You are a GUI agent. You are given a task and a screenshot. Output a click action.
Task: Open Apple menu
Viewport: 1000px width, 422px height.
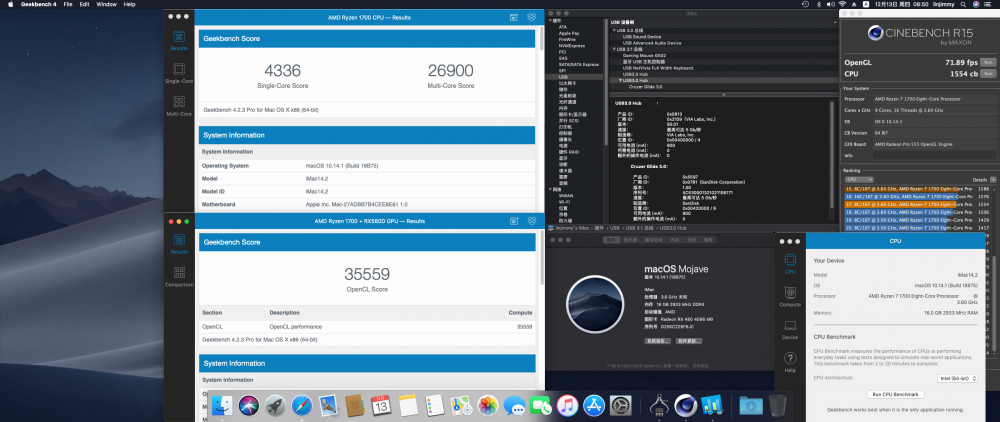pos(9,4)
